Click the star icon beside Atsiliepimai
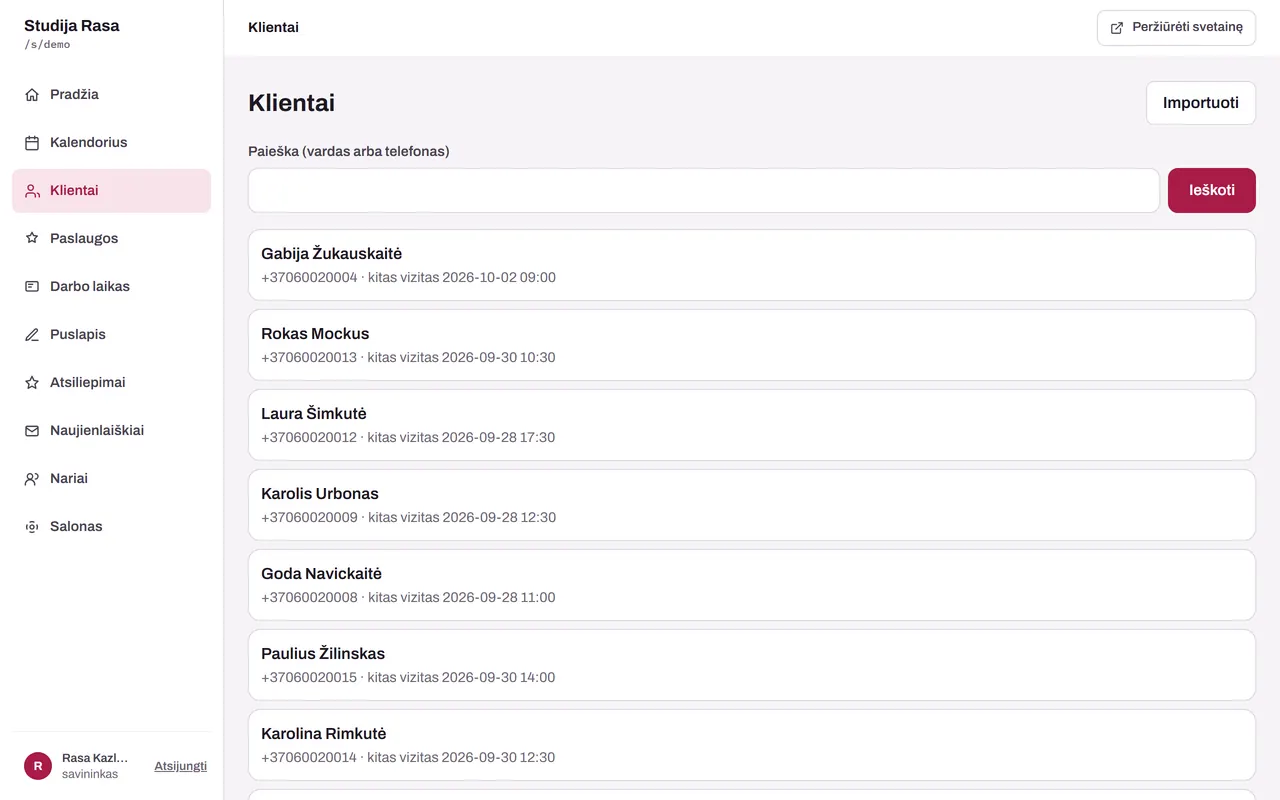This screenshot has height=800, width=1280. click(x=32, y=383)
